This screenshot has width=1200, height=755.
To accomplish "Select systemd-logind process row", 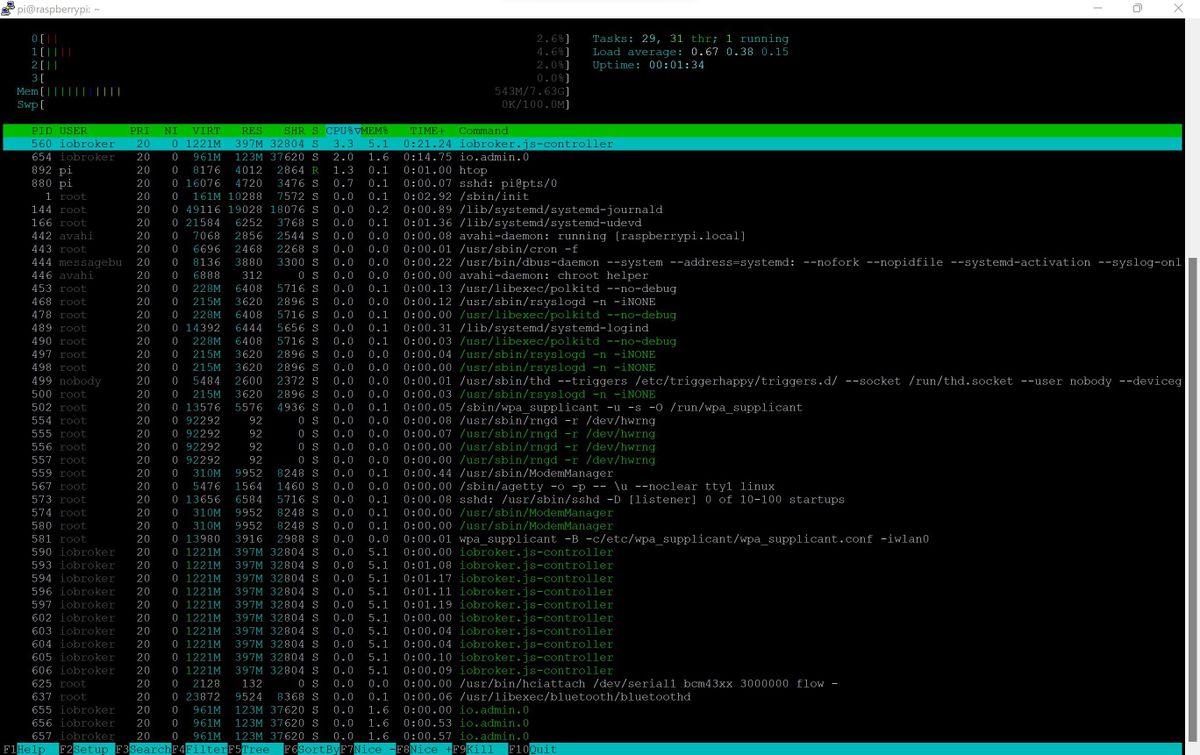I will 594,328.
